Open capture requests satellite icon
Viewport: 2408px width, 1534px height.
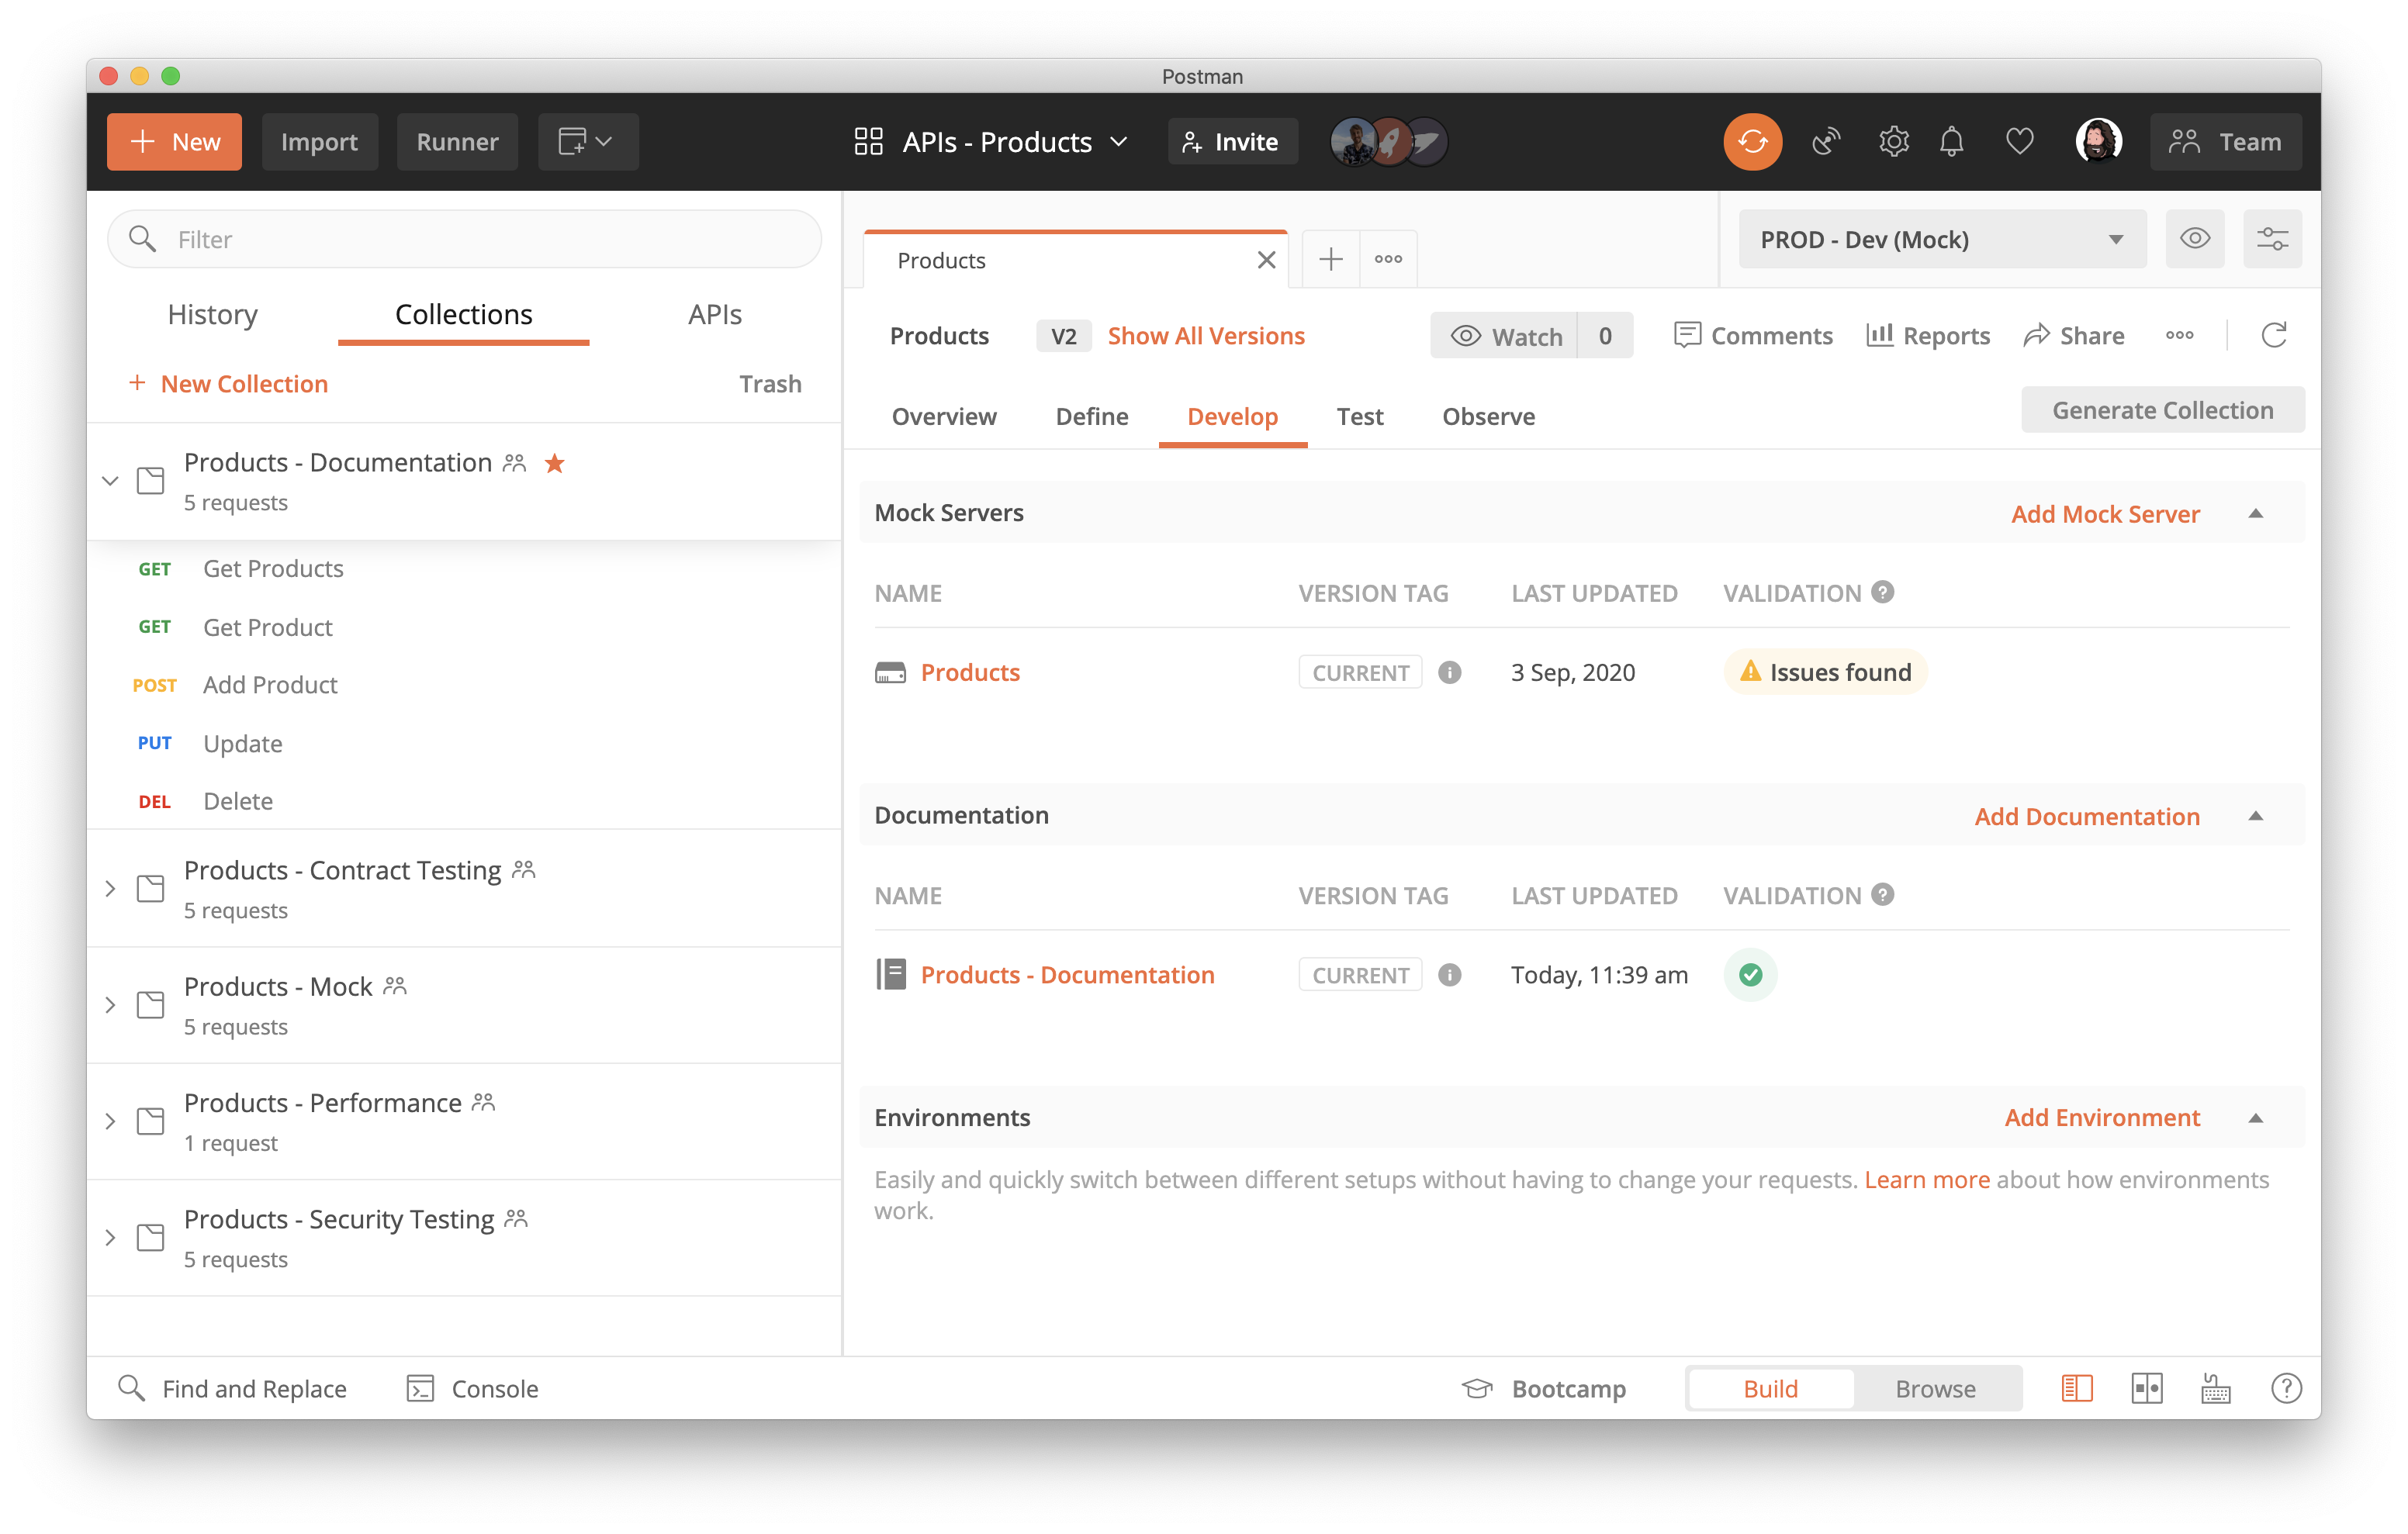(1826, 141)
